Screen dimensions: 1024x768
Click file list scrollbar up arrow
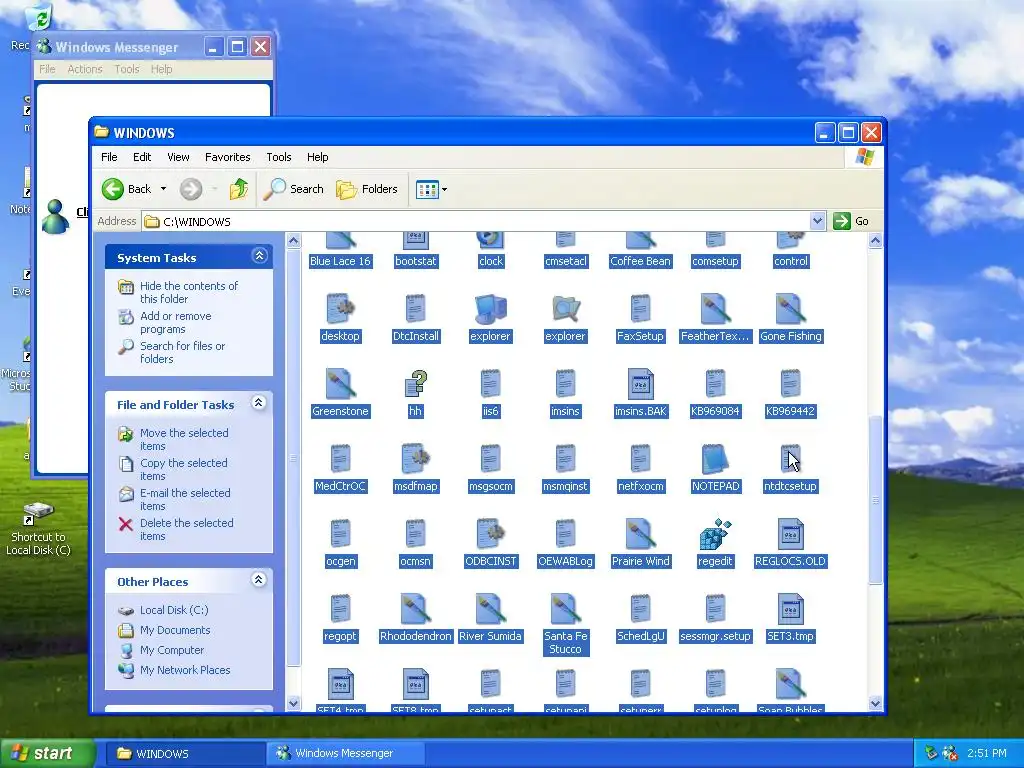tap(875, 241)
